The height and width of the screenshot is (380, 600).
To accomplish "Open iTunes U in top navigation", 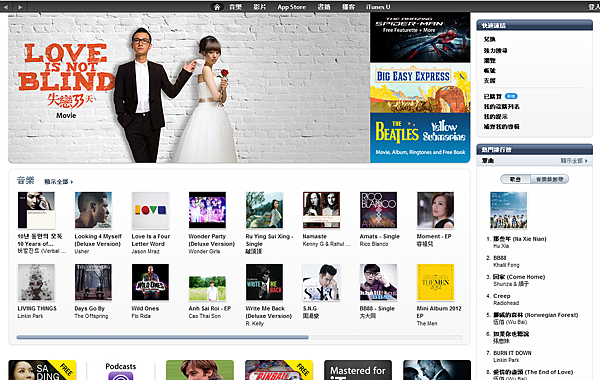I will coord(378,7).
